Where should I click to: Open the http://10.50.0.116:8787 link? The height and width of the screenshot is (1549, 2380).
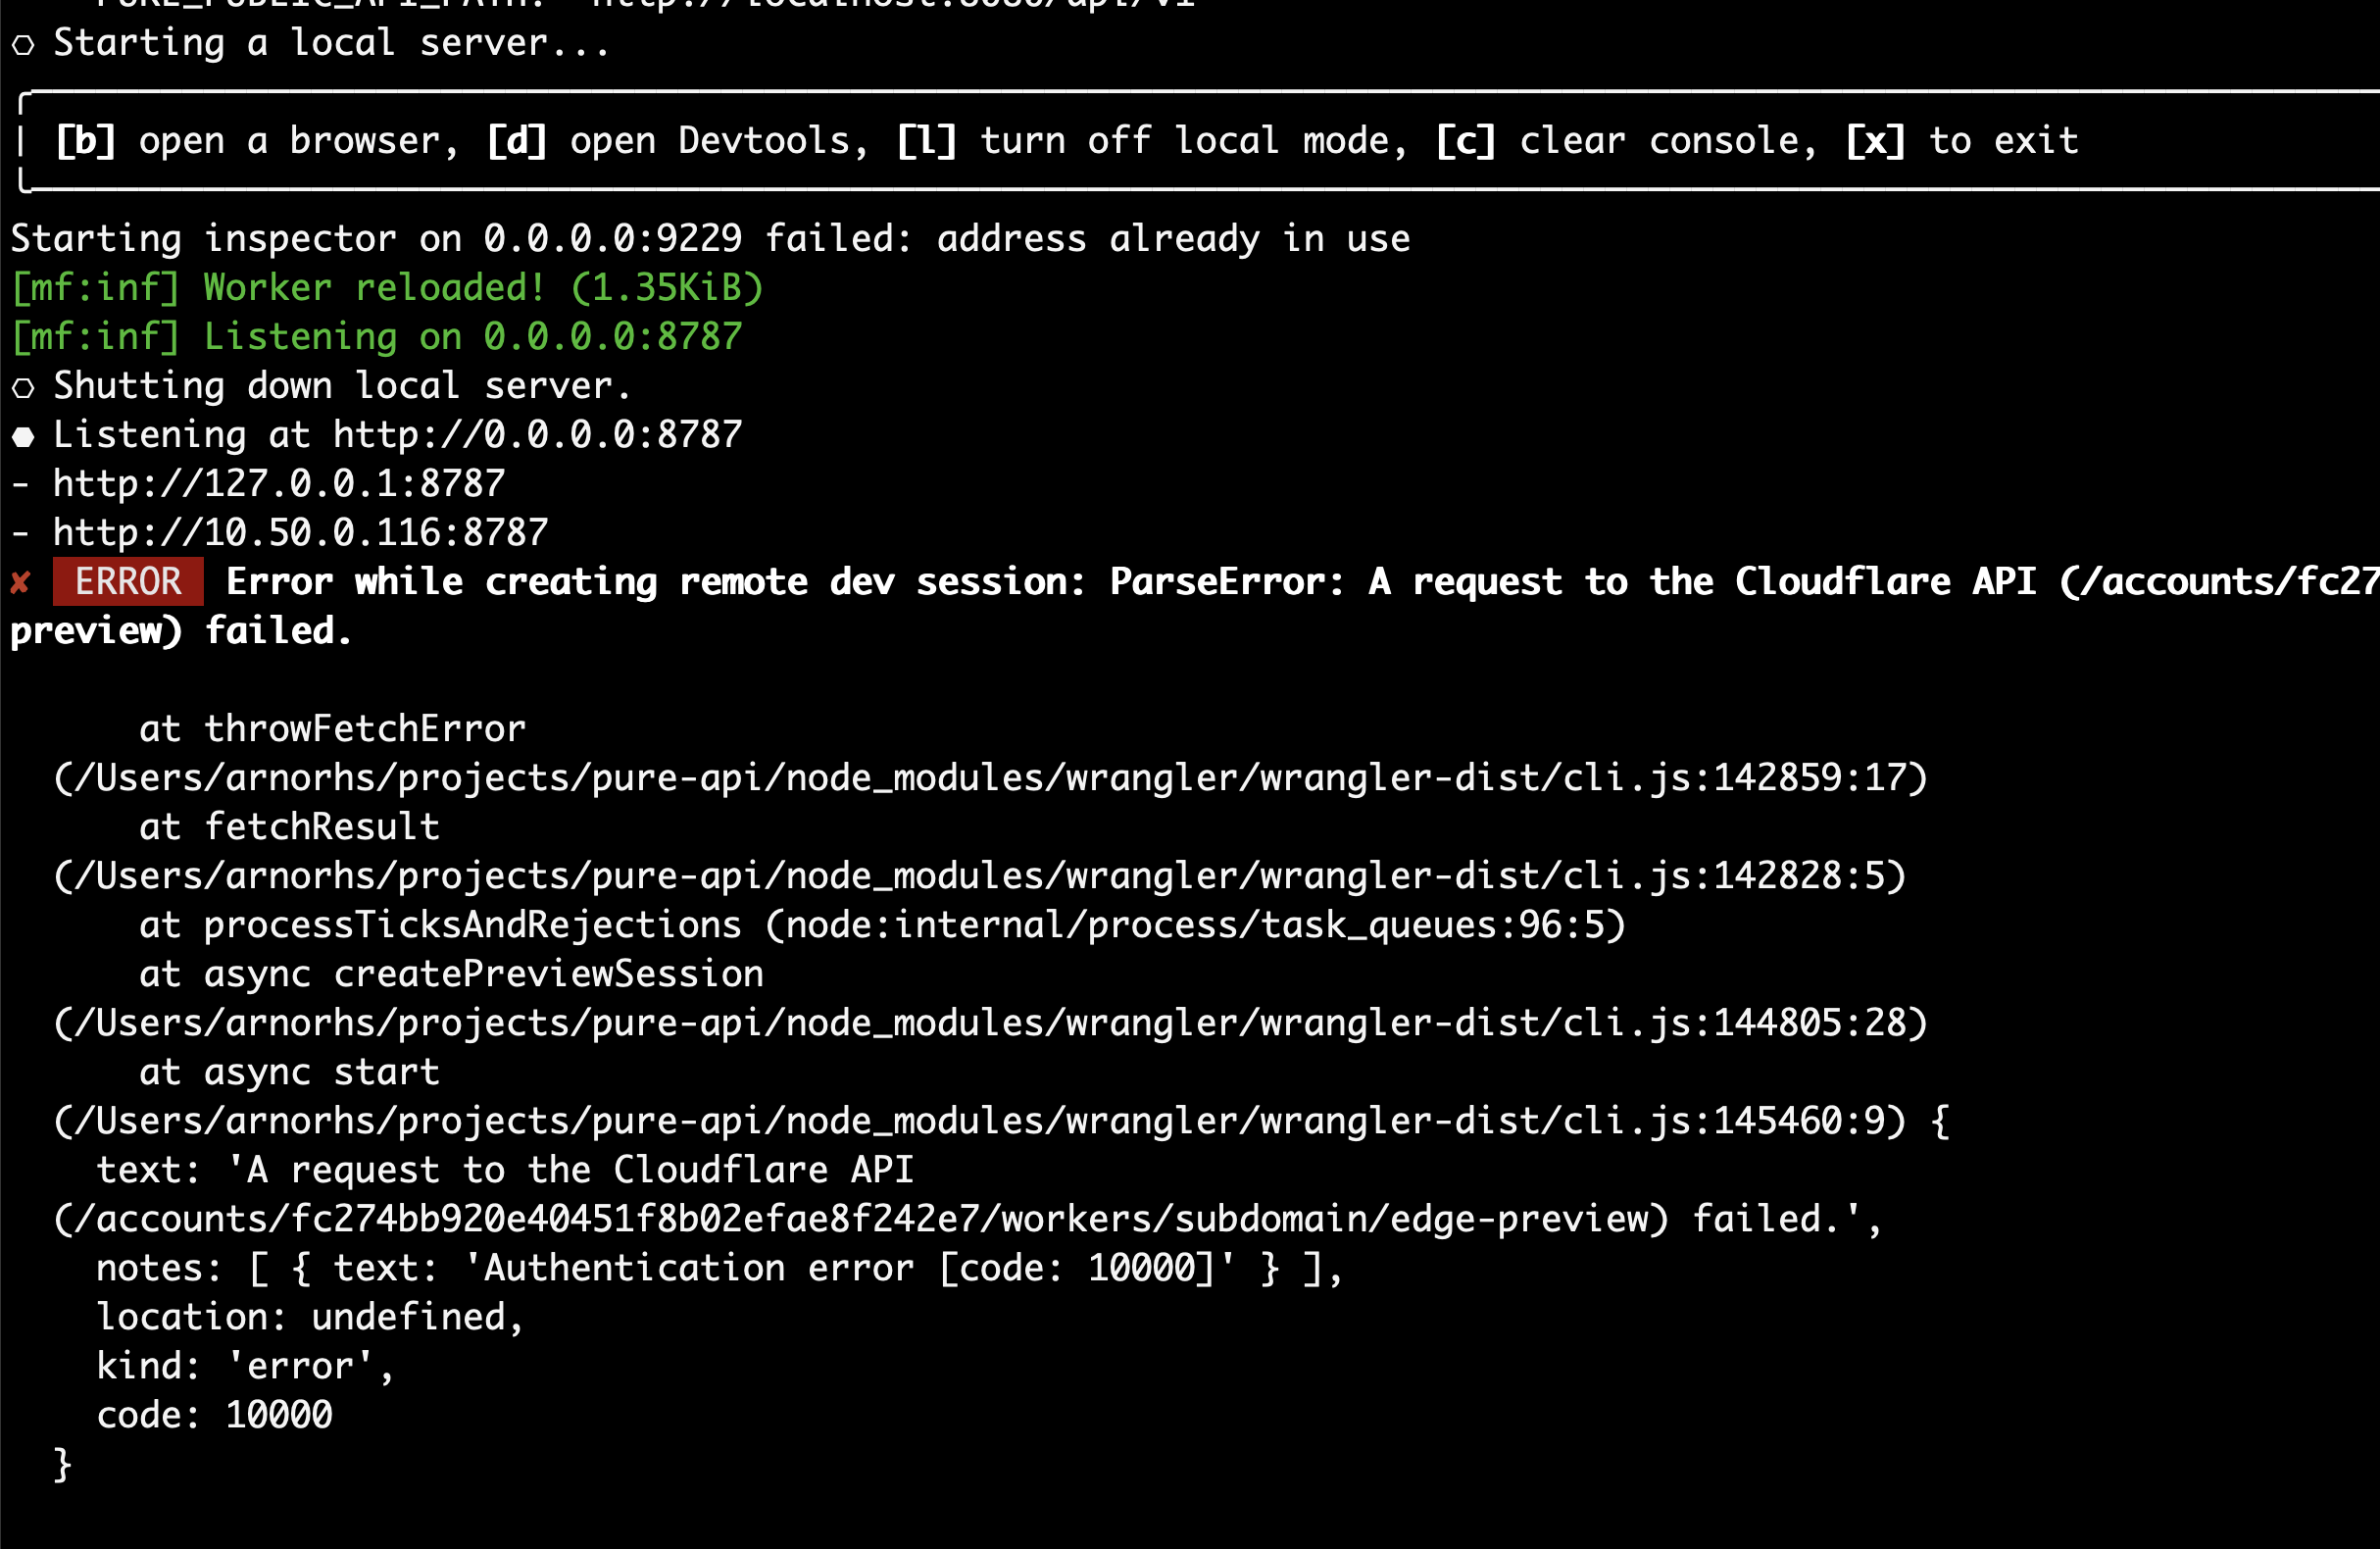pos(300,533)
